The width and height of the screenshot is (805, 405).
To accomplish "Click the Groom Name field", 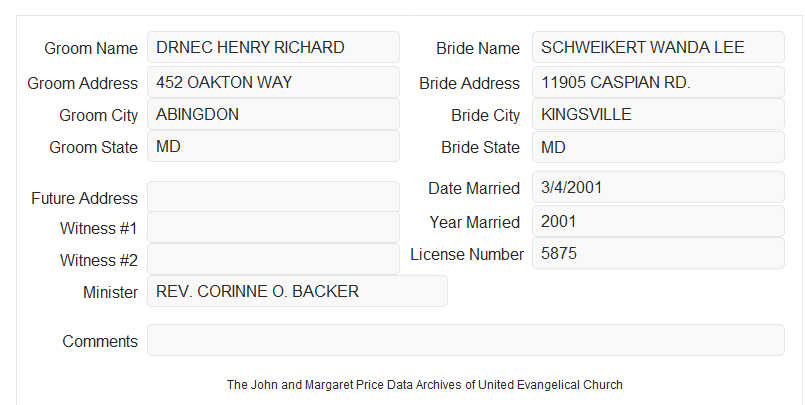I will click(x=273, y=47).
